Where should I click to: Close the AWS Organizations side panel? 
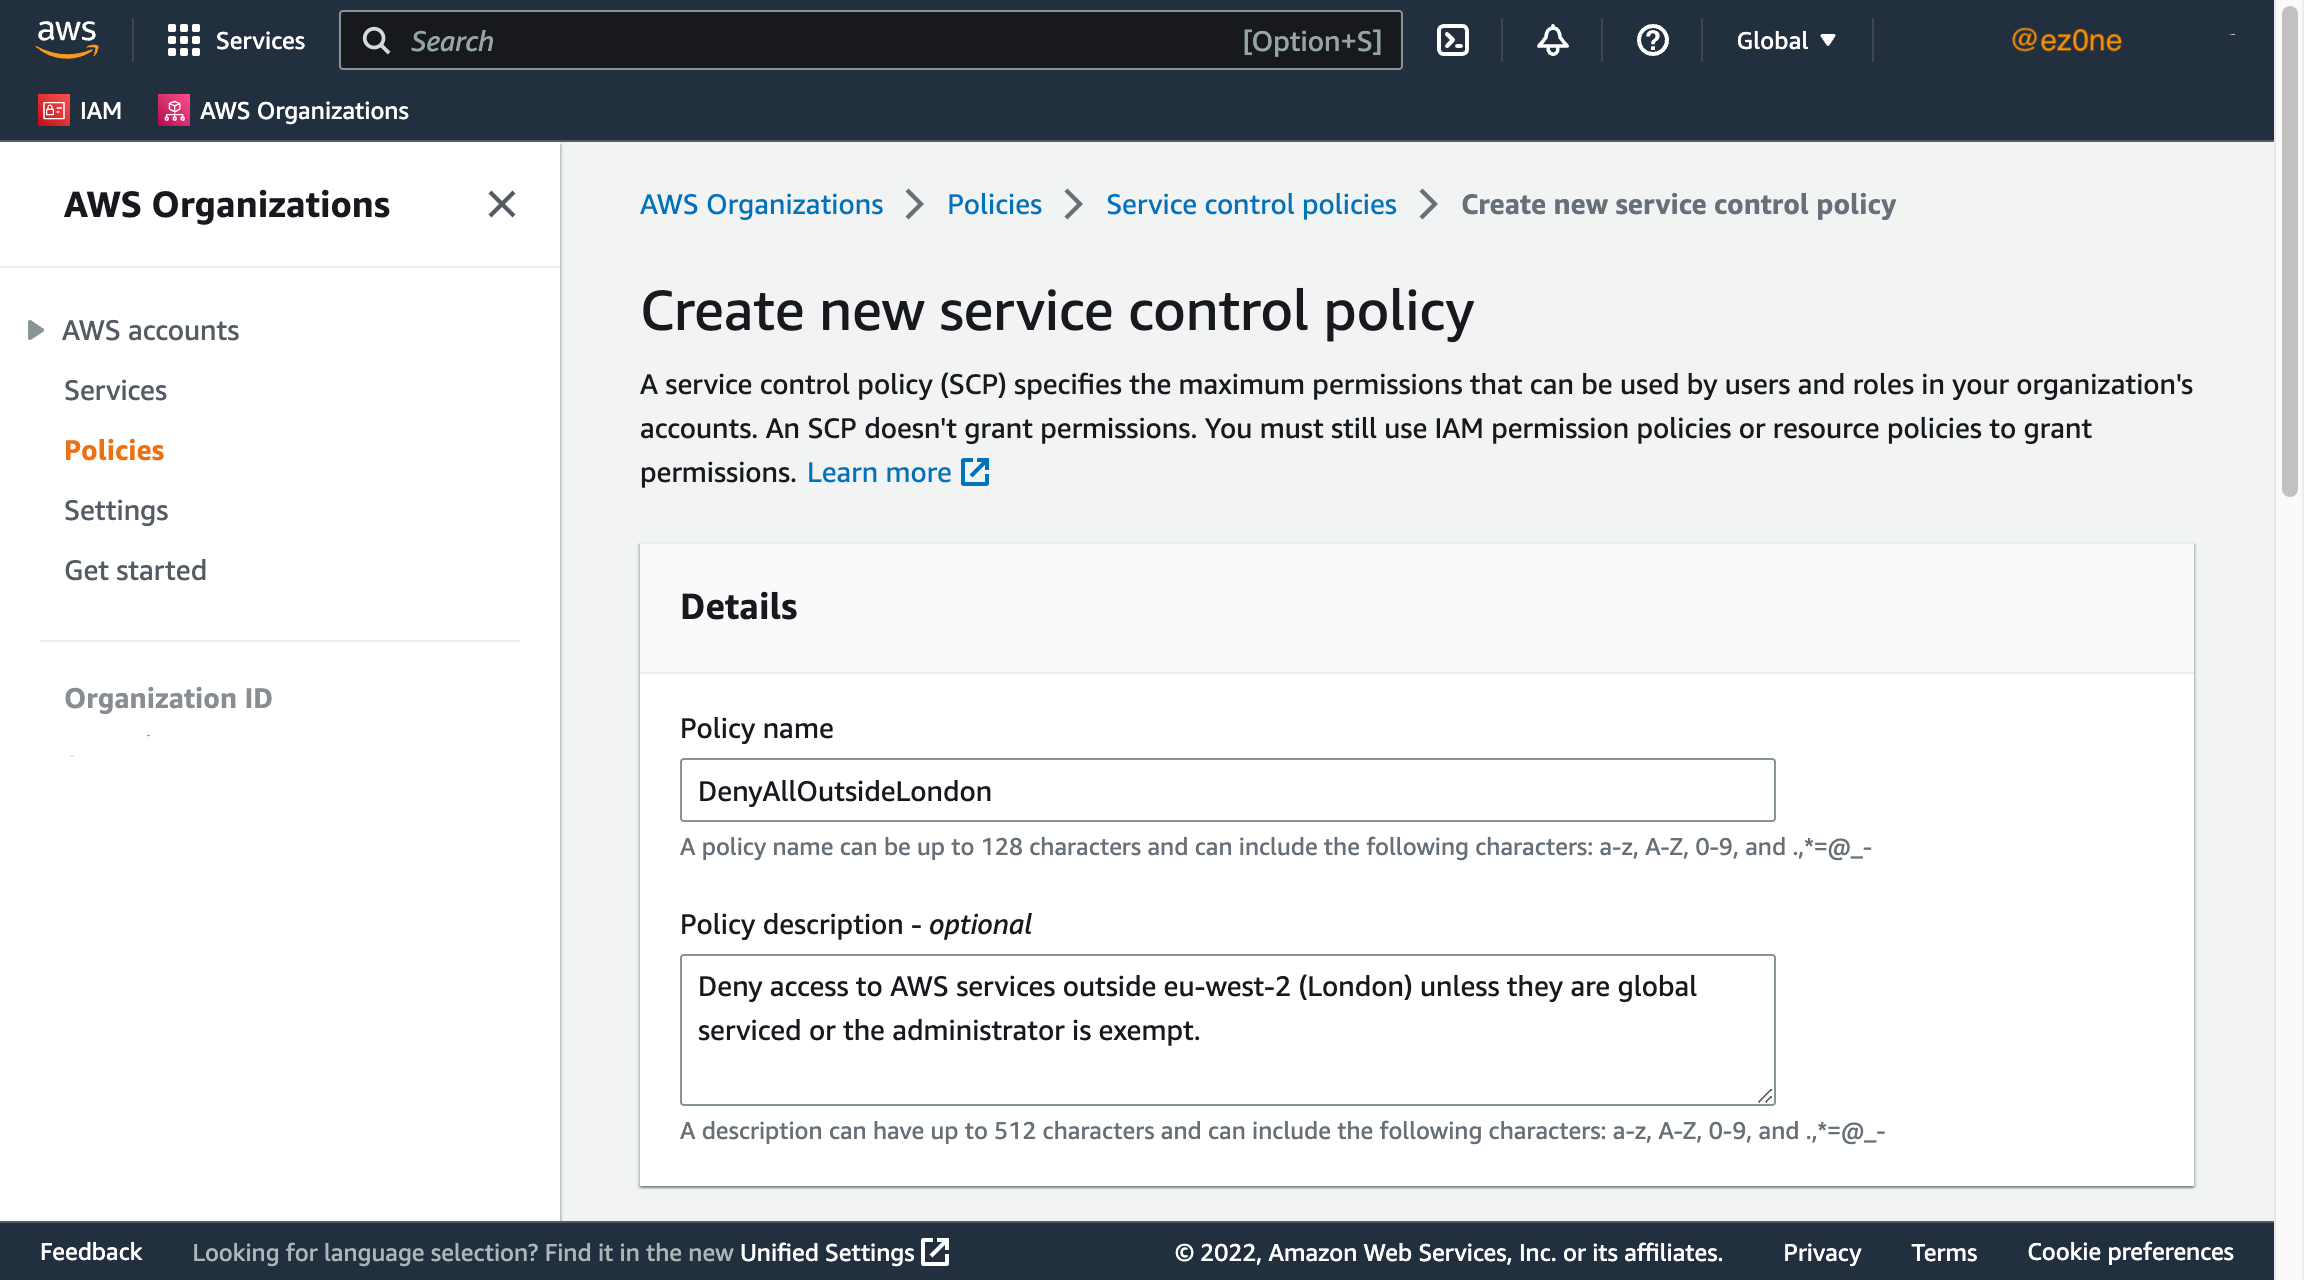tap(501, 204)
